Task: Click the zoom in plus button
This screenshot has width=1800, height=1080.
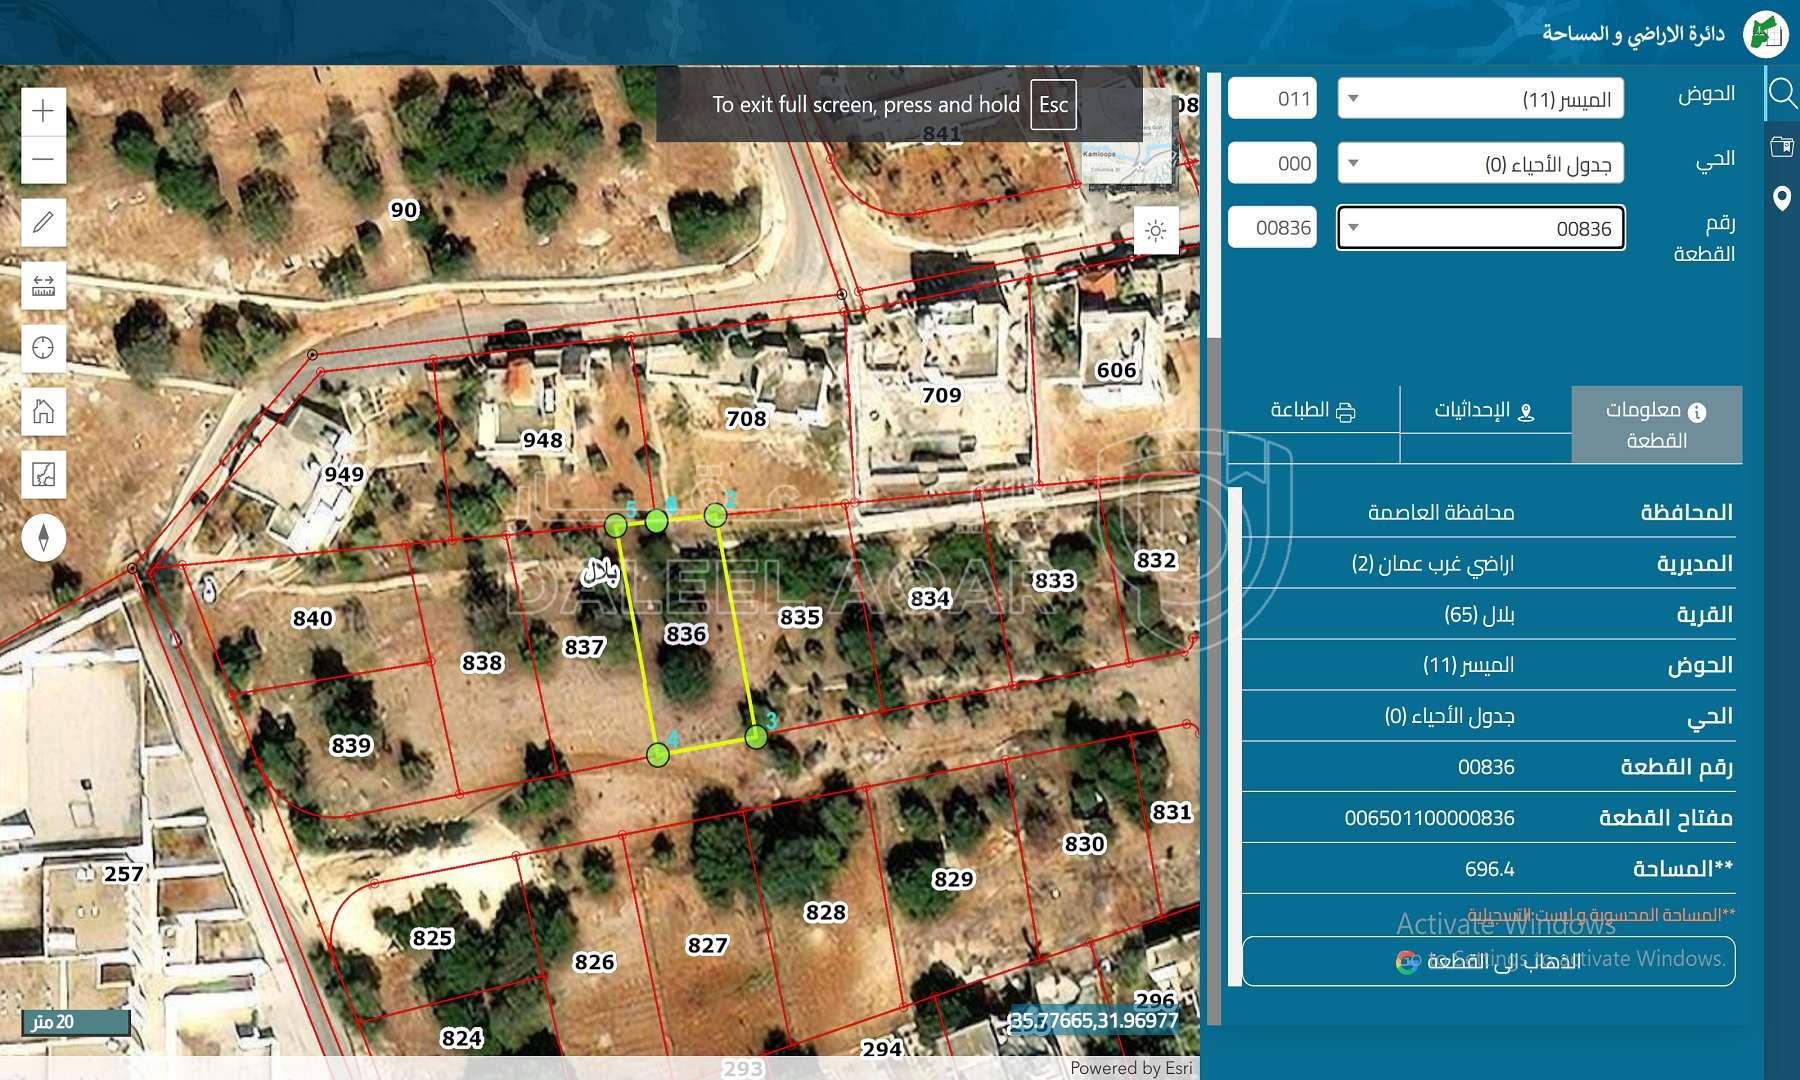Action: pyautogui.click(x=43, y=110)
